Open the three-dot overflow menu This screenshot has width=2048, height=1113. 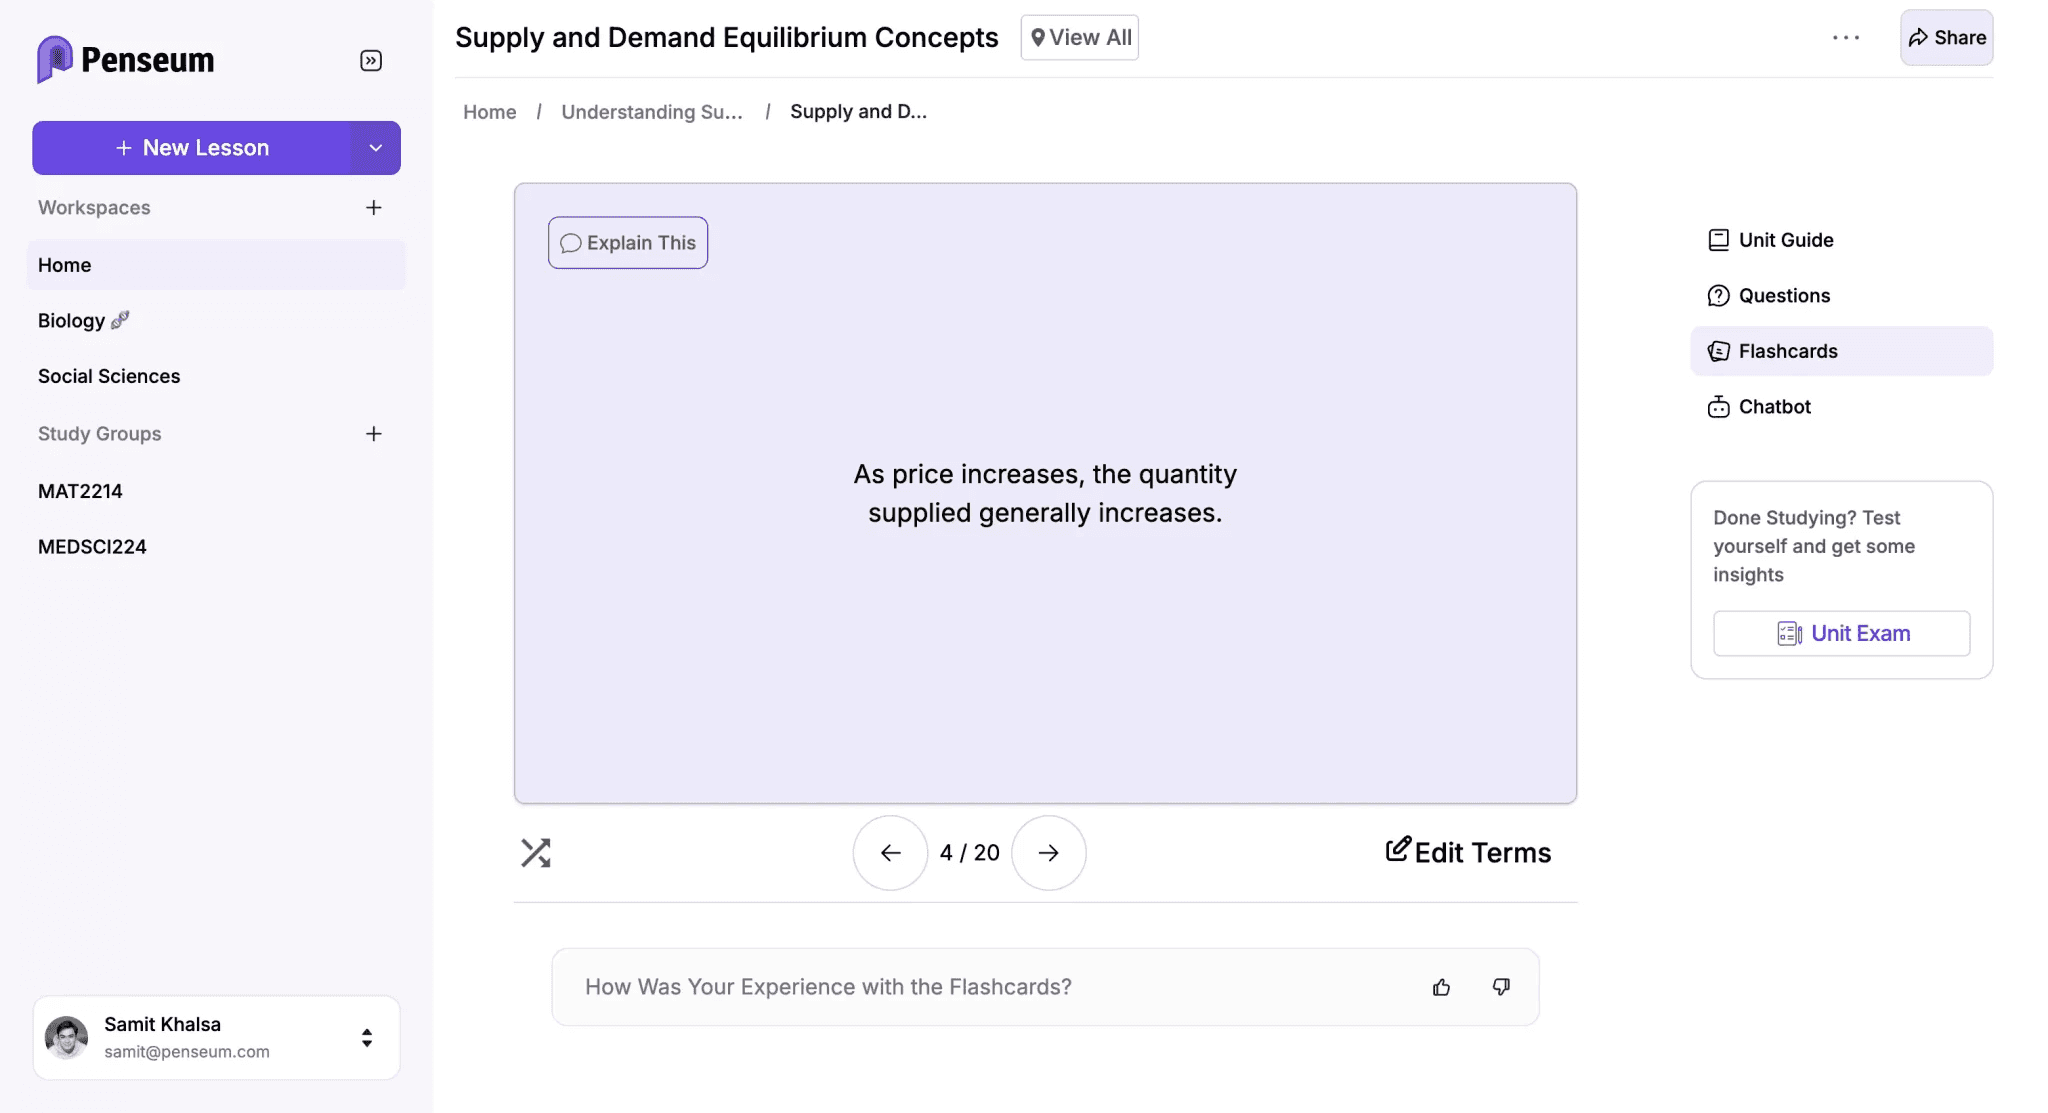point(1846,37)
